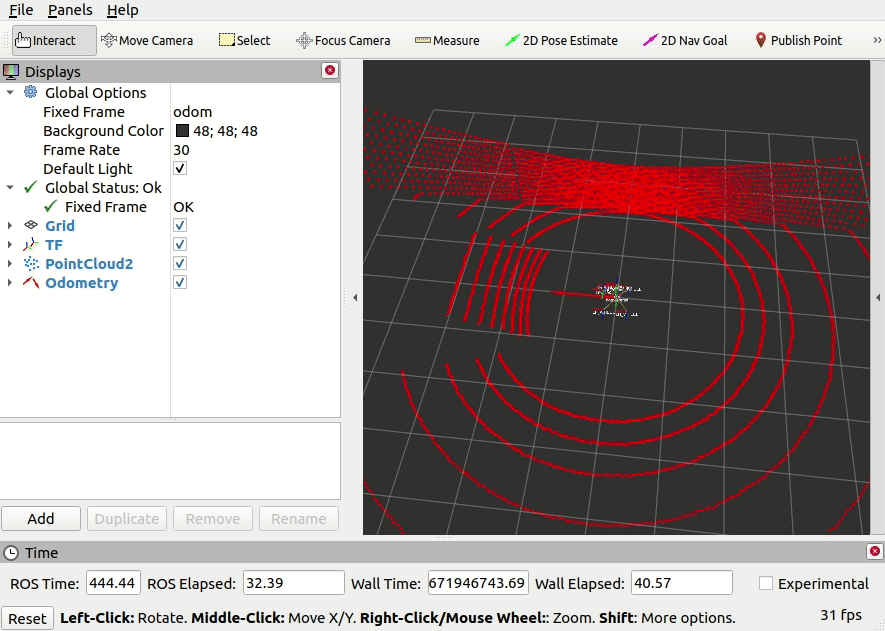
Task: Click the Duplicate button
Action: [126, 518]
